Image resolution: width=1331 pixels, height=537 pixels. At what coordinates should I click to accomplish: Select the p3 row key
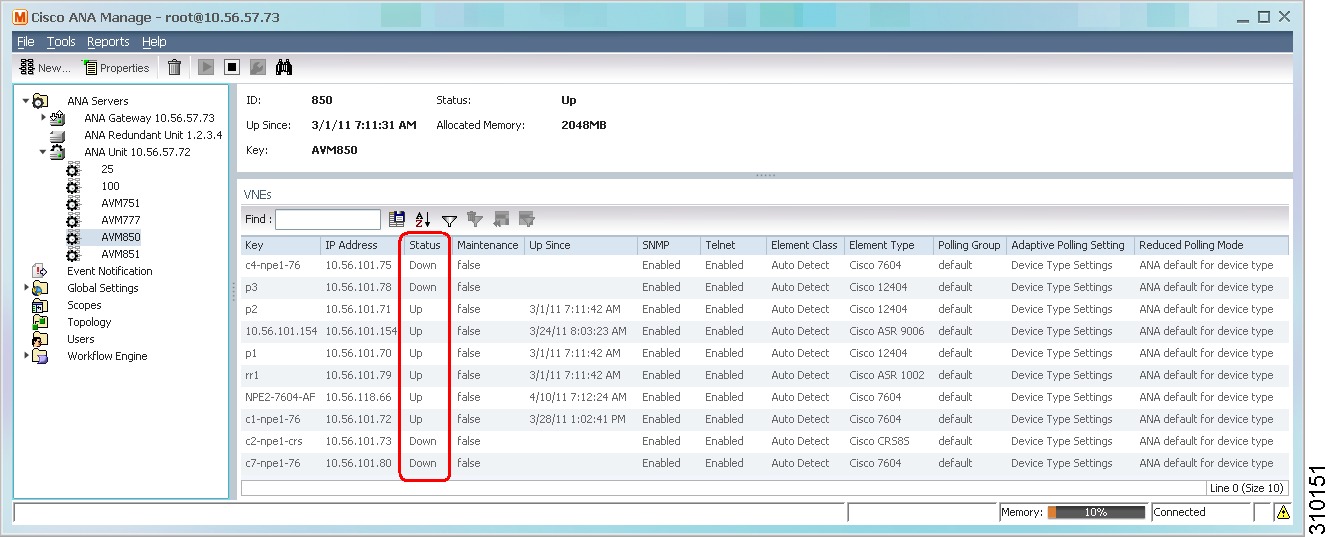point(251,287)
